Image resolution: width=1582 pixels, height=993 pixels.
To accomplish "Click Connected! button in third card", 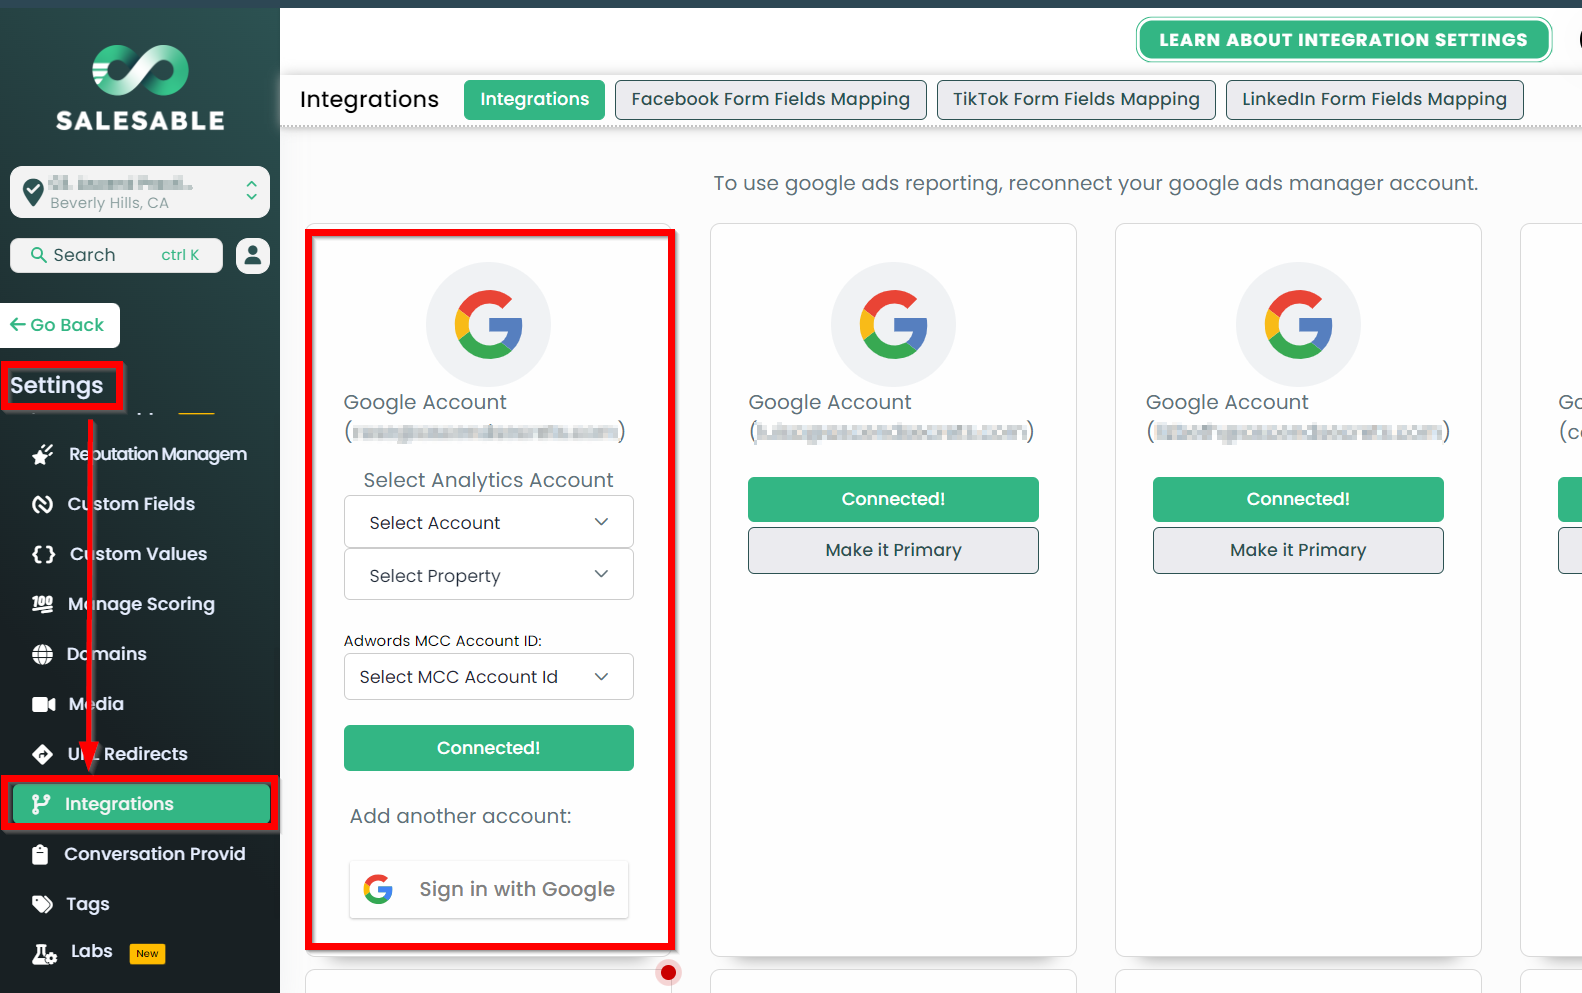I will tap(1299, 499).
